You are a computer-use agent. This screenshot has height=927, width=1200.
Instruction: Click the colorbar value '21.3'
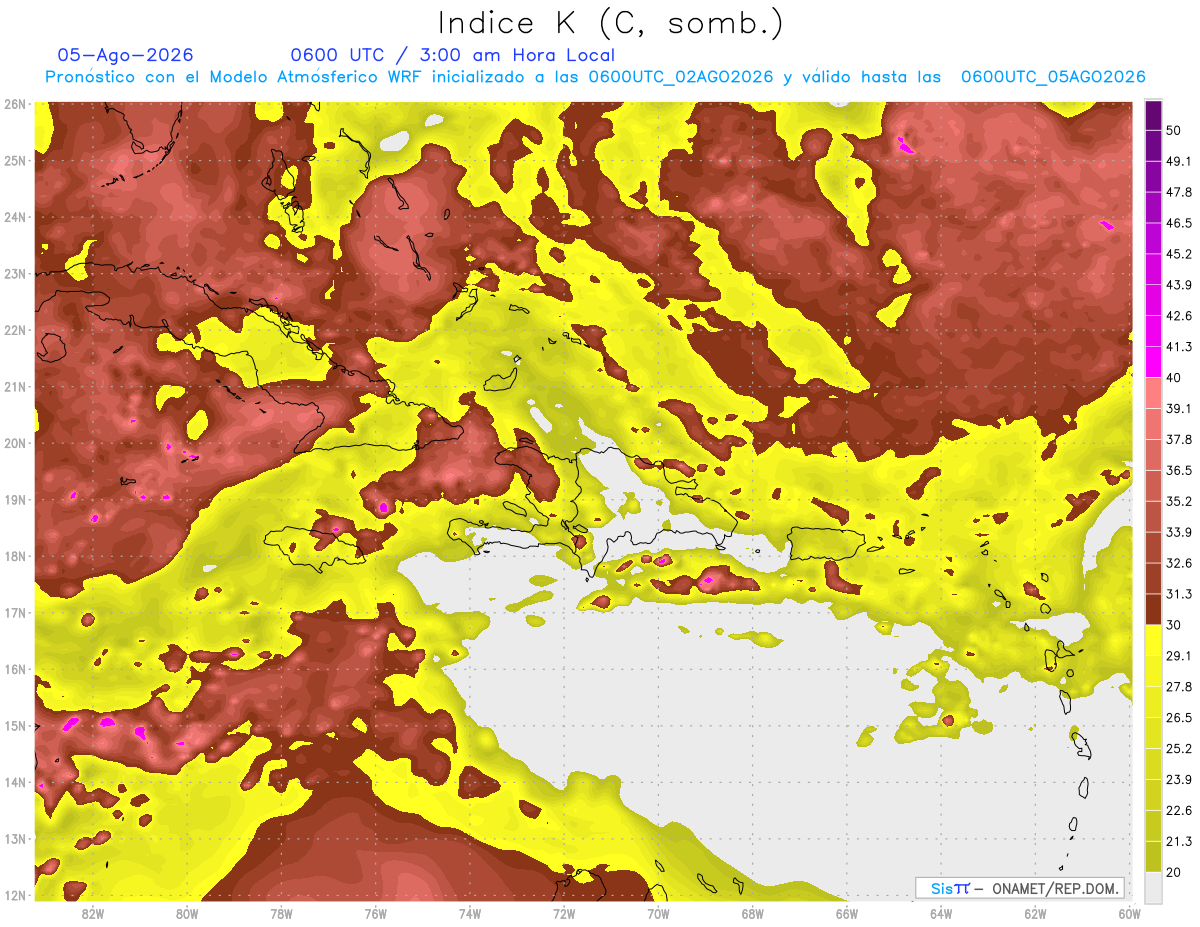[x=1179, y=841]
